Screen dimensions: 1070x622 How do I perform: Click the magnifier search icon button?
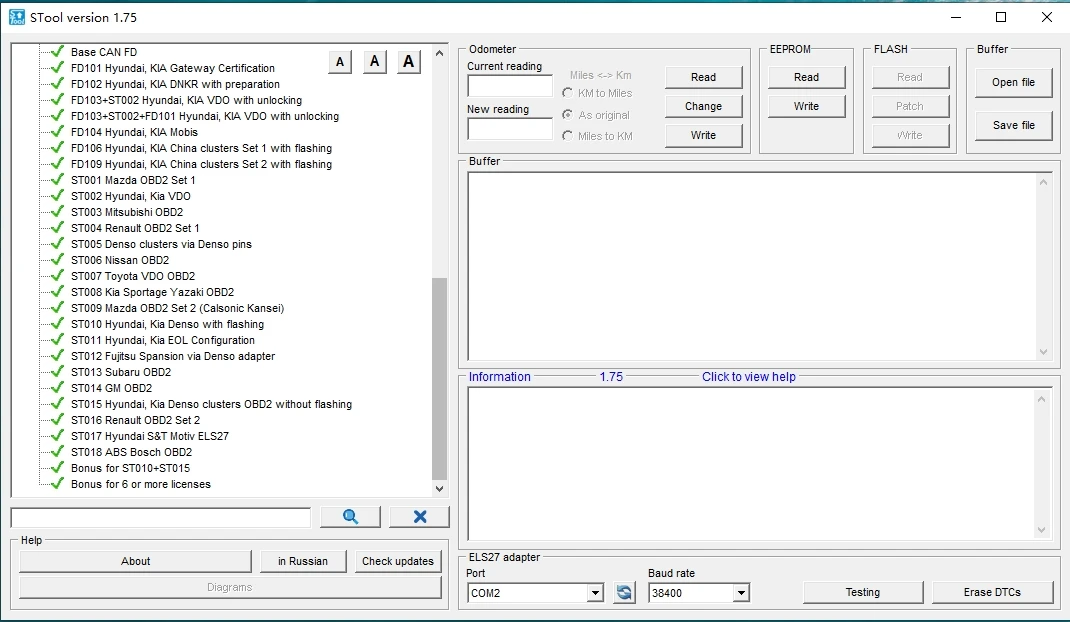coord(350,517)
